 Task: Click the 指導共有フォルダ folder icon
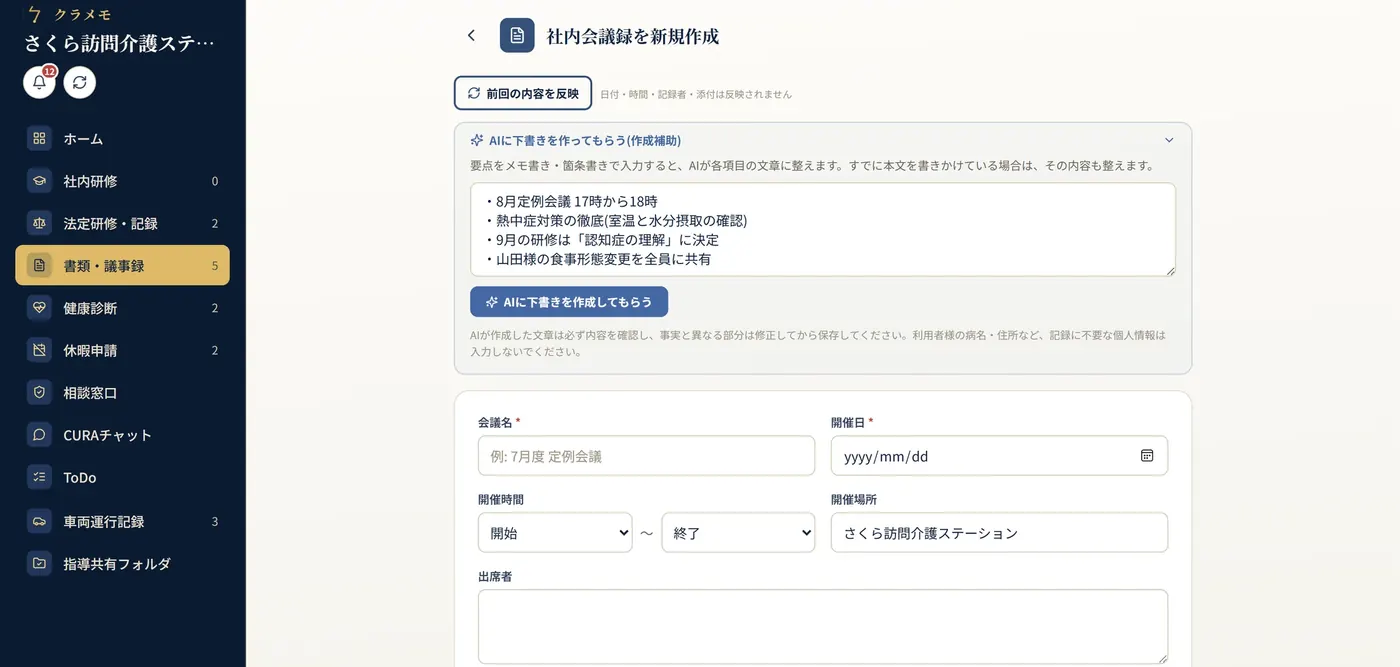click(39, 563)
